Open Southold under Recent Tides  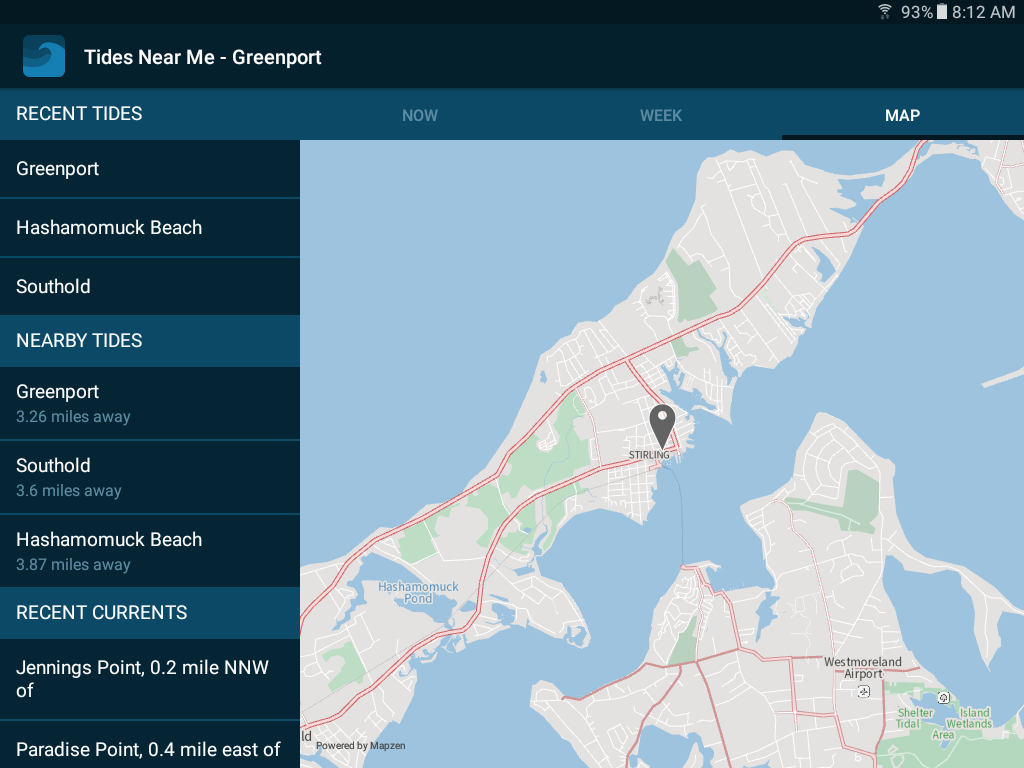150,286
